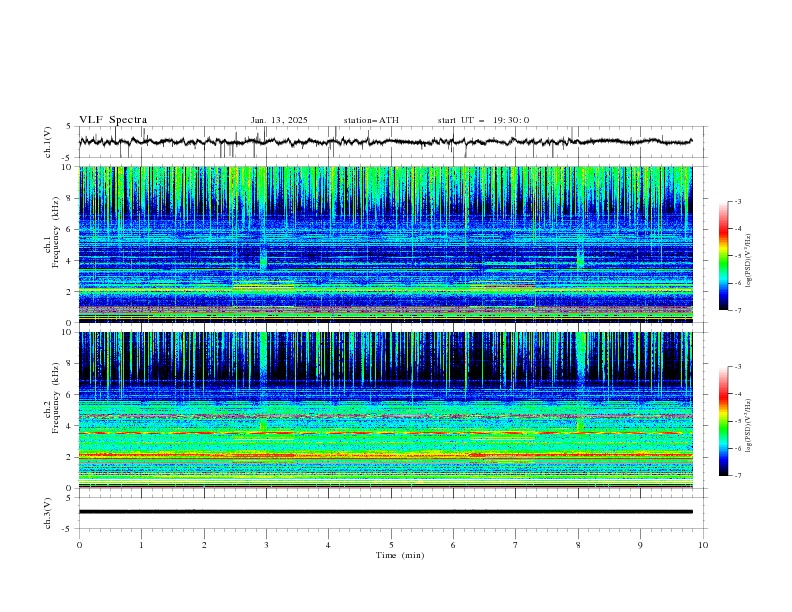Click the ch.1 voltage waveform trace
The image size is (792, 612).
coord(385,141)
